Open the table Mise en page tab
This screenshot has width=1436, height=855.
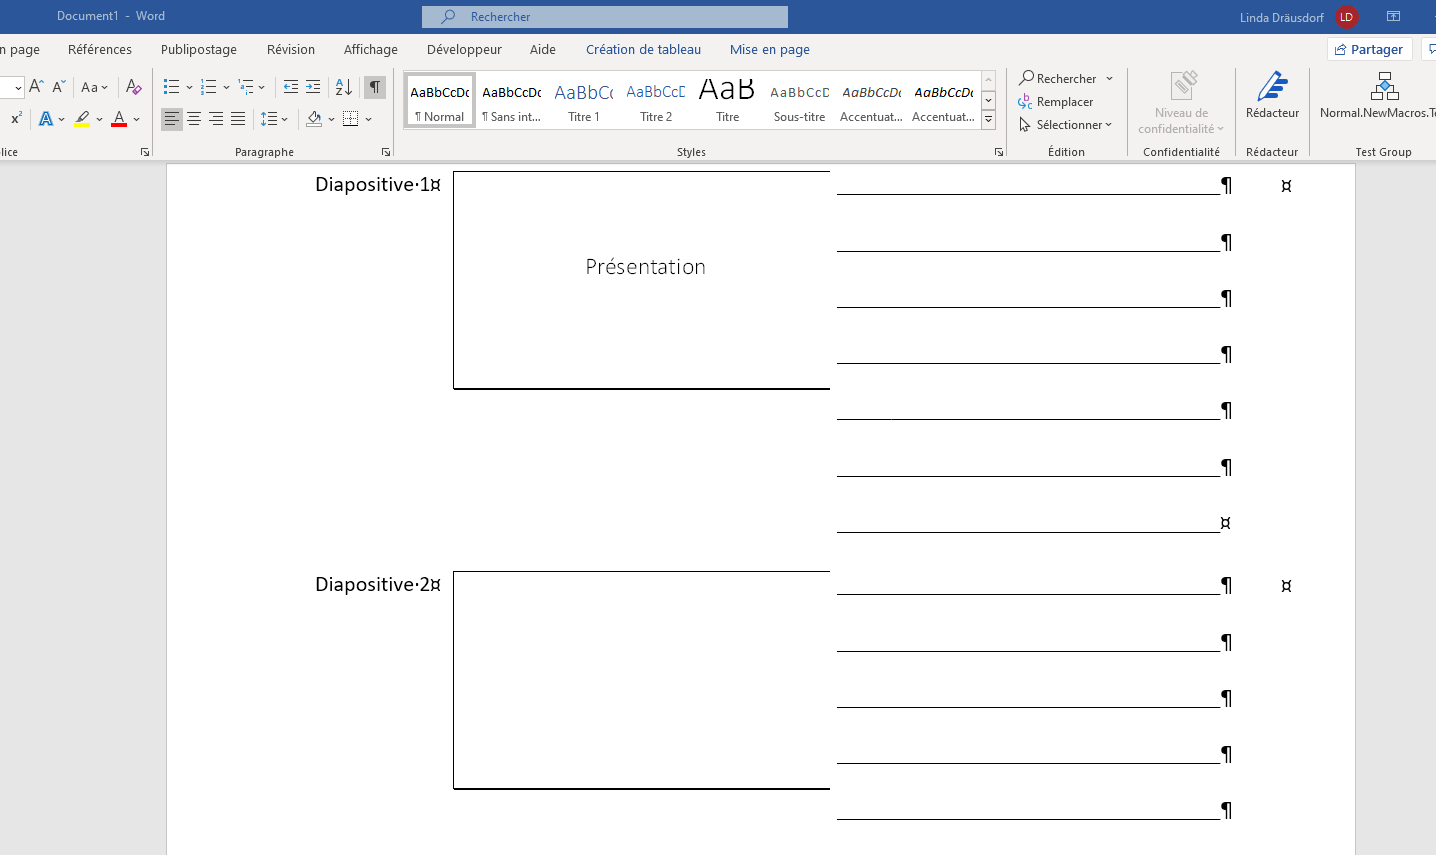click(x=770, y=49)
